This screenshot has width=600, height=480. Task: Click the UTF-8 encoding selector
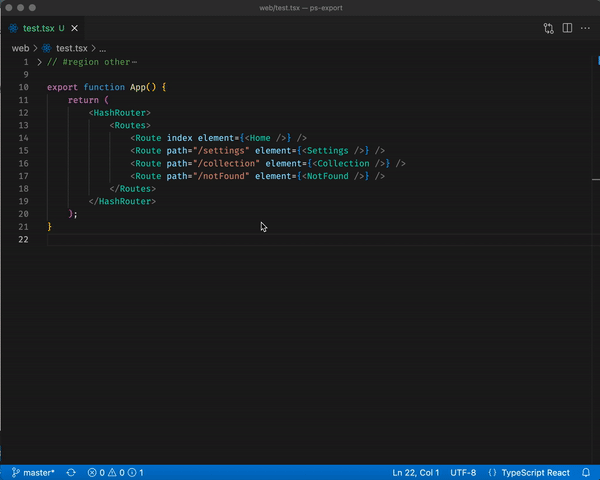coord(463,473)
